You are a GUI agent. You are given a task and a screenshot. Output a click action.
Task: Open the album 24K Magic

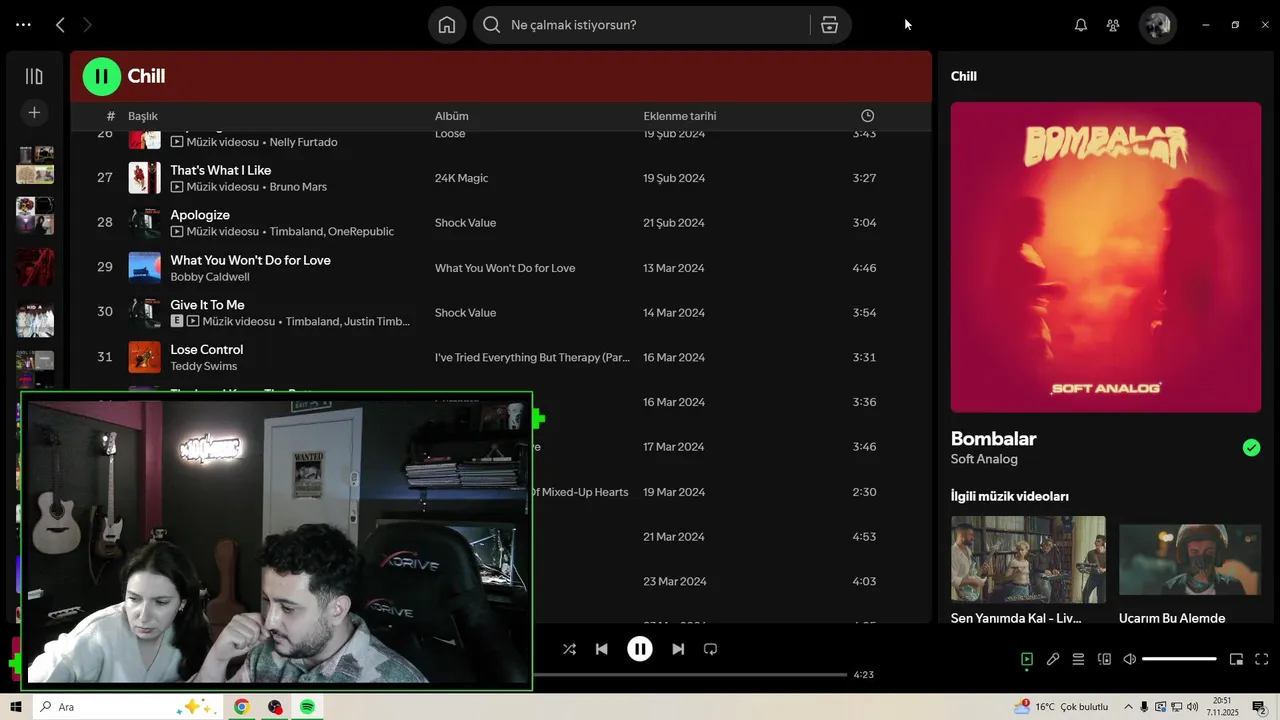click(462, 178)
